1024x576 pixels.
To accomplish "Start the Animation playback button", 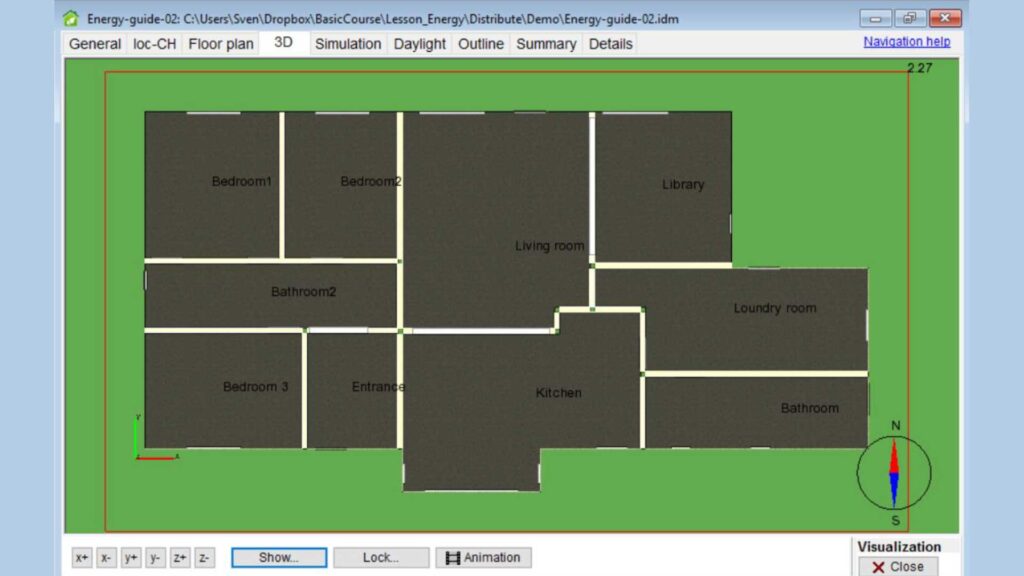I will coord(483,558).
